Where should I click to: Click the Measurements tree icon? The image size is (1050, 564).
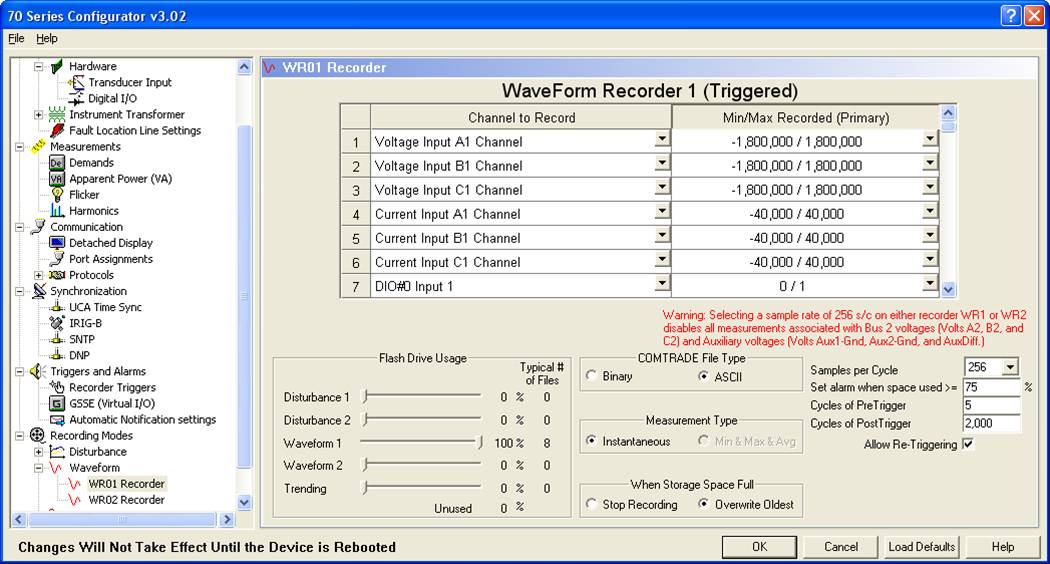pos(38,146)
